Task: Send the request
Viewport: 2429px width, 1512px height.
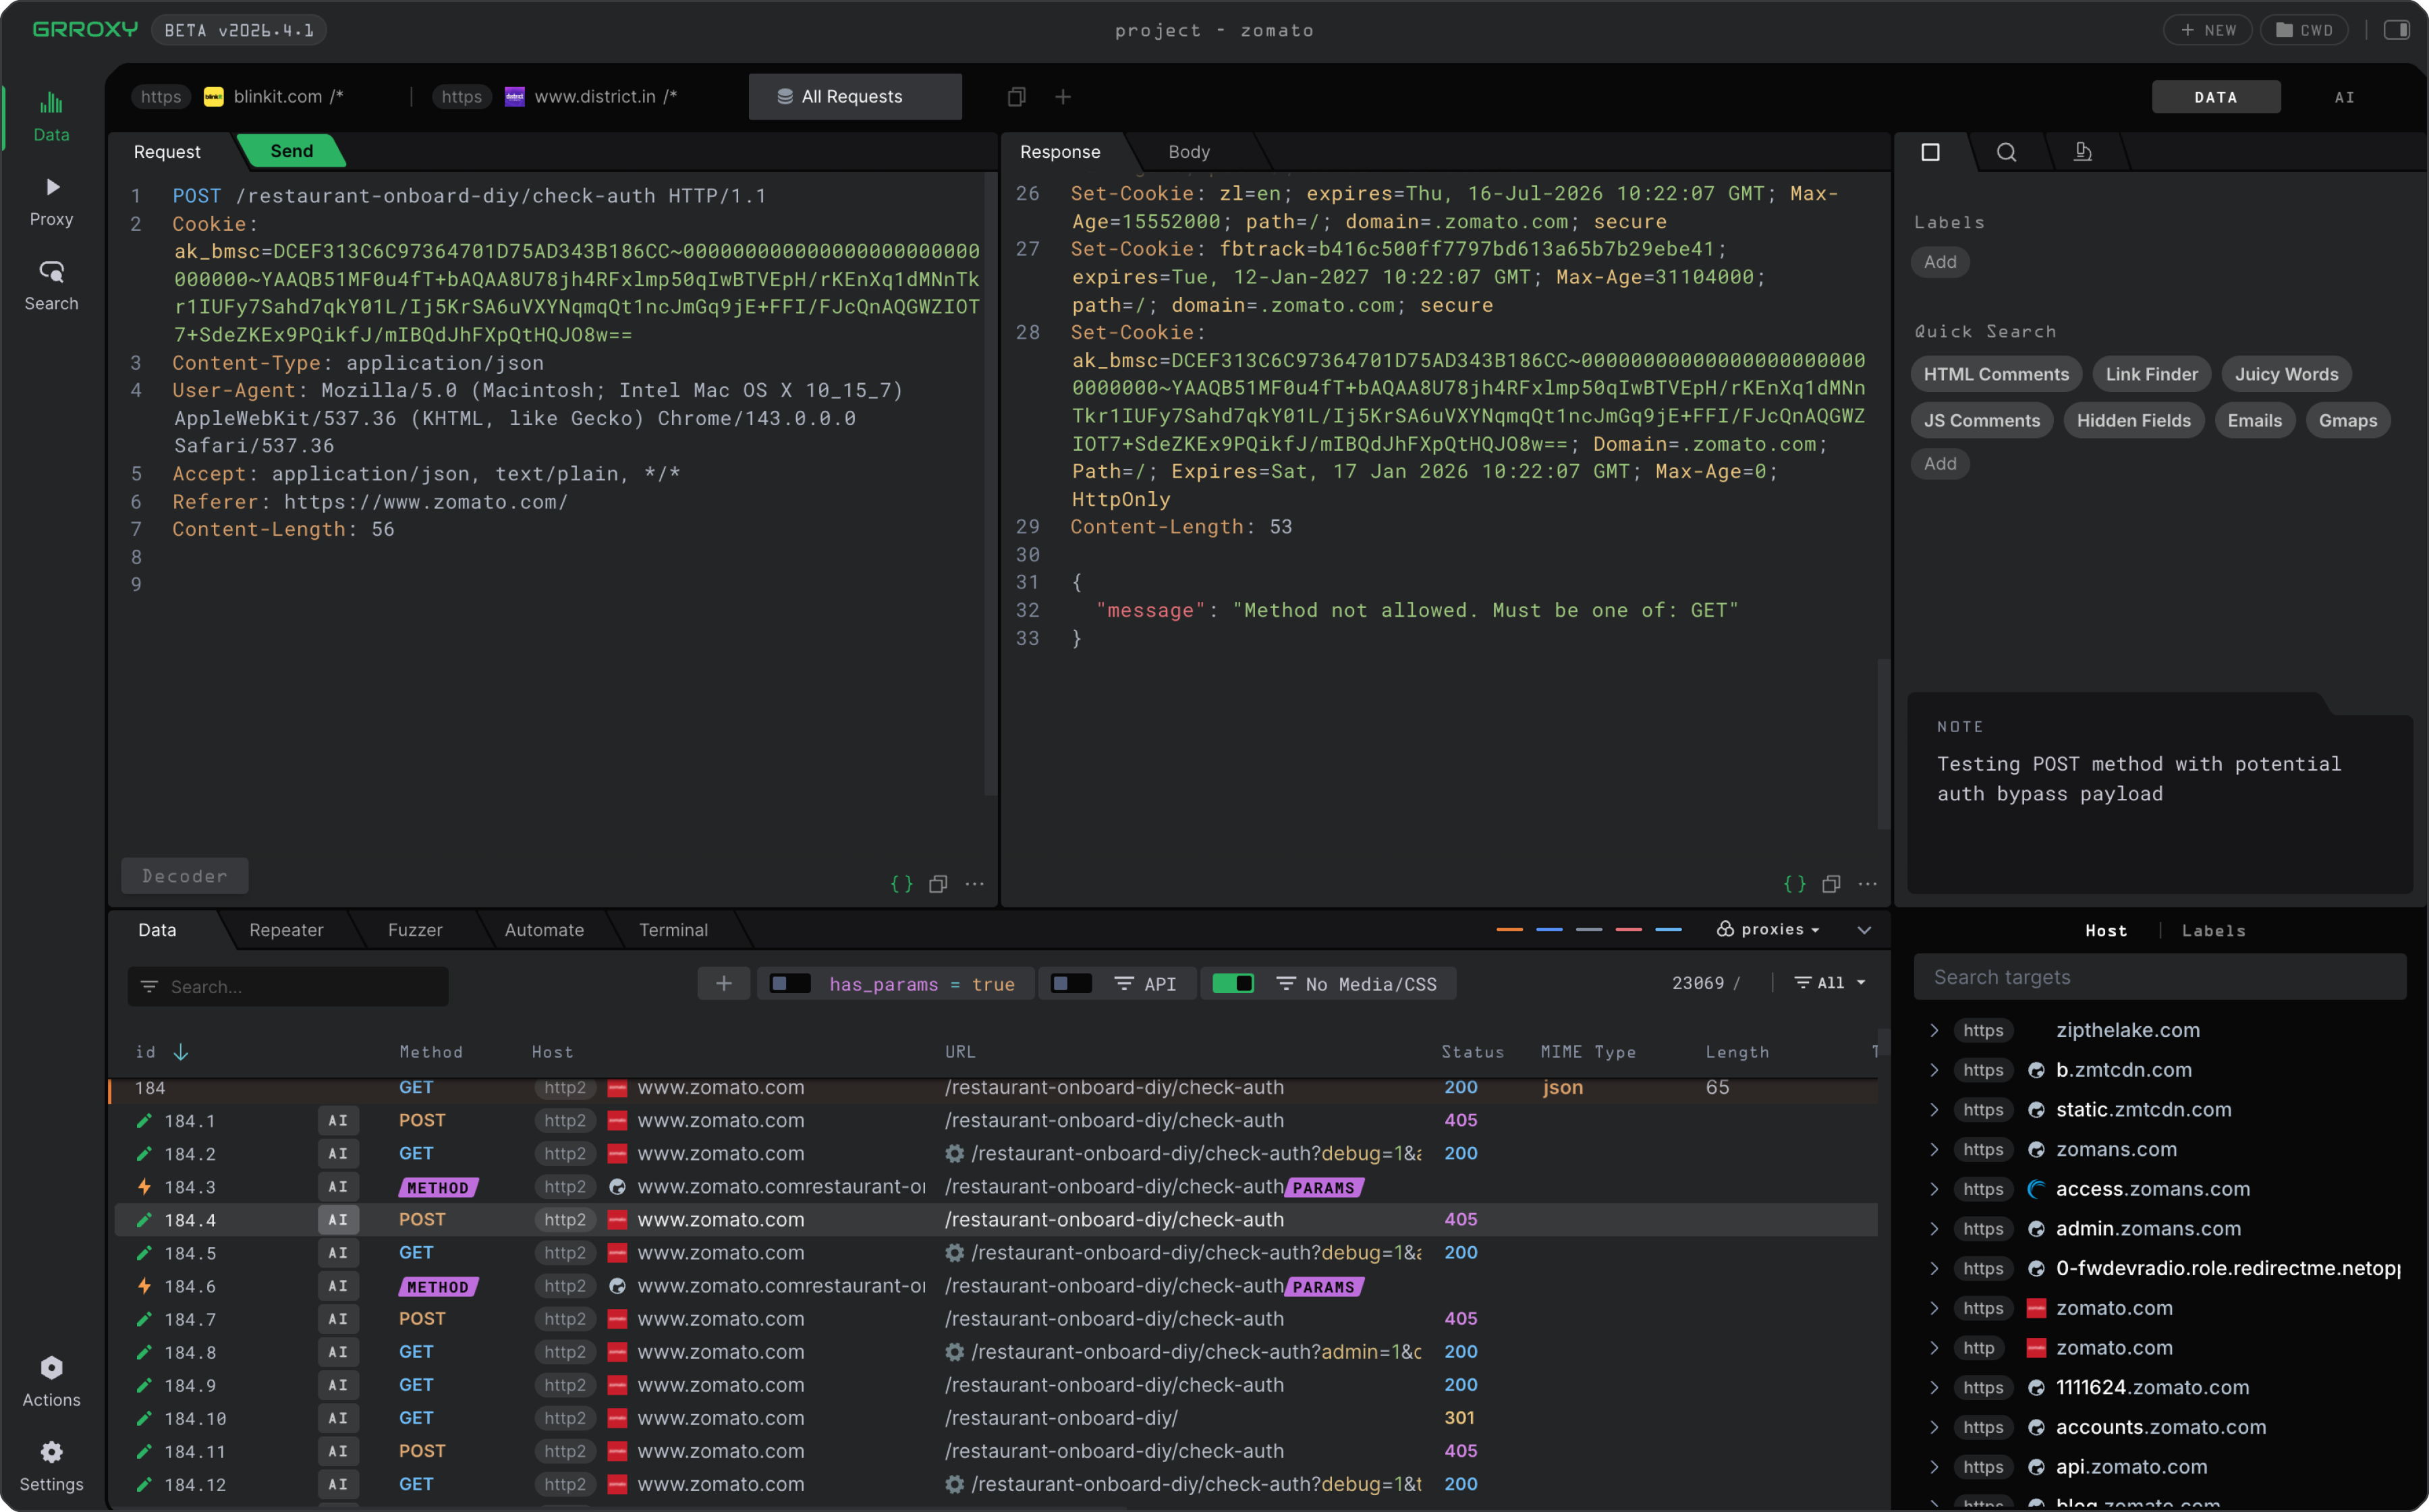Action: (x=291, y=151)
